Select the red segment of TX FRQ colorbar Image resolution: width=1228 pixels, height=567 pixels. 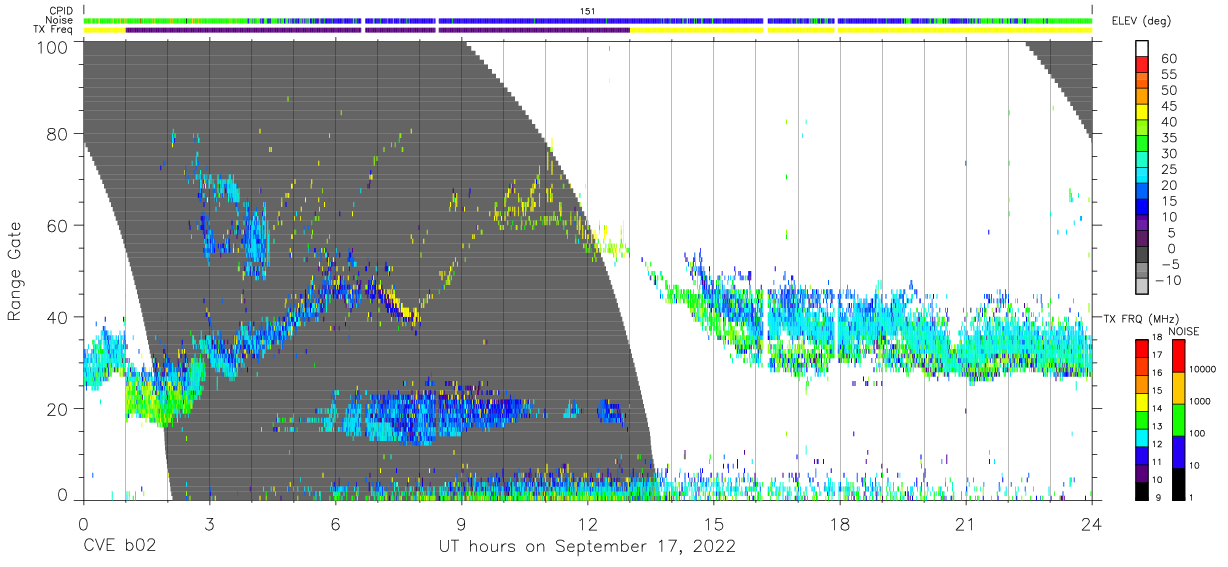(x=1143, y=347)
